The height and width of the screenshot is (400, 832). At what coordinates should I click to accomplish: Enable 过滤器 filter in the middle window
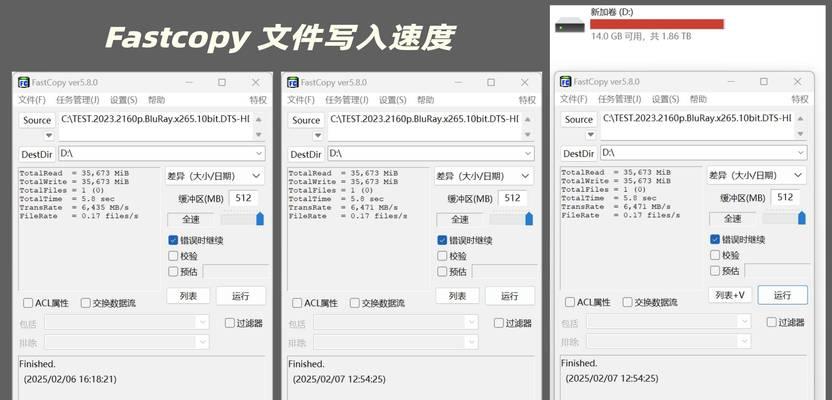click(x=498, y=323)
